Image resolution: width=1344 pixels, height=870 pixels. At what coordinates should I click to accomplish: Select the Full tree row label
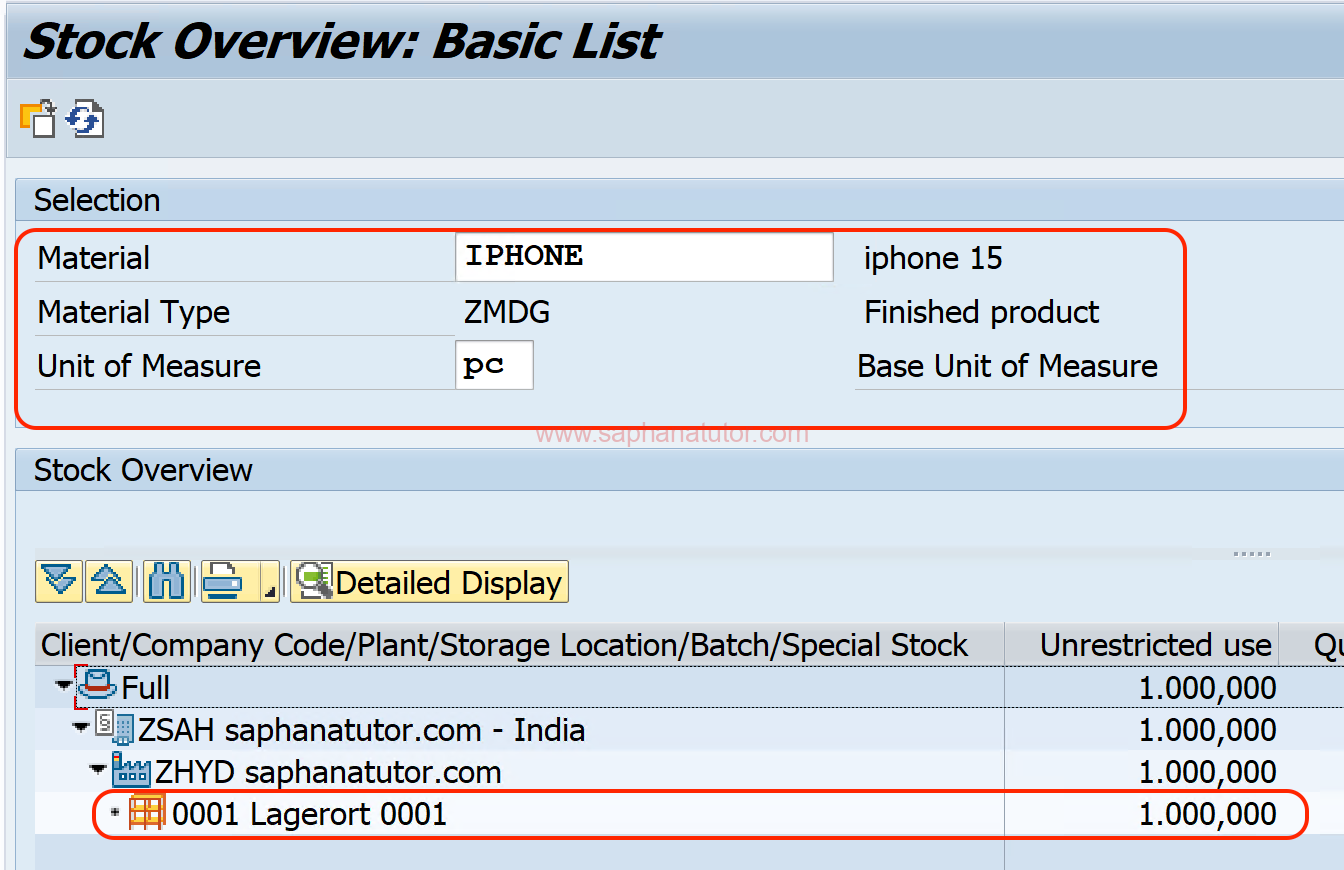[146, 688]
